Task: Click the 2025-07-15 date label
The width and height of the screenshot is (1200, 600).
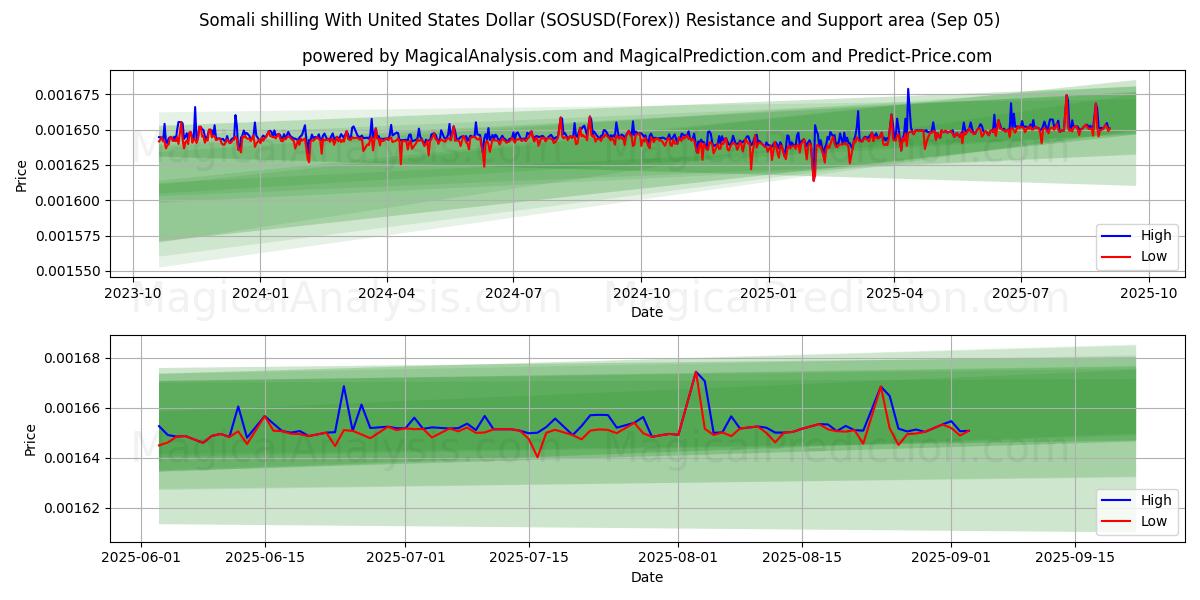Action: click(x=530, y=559)
